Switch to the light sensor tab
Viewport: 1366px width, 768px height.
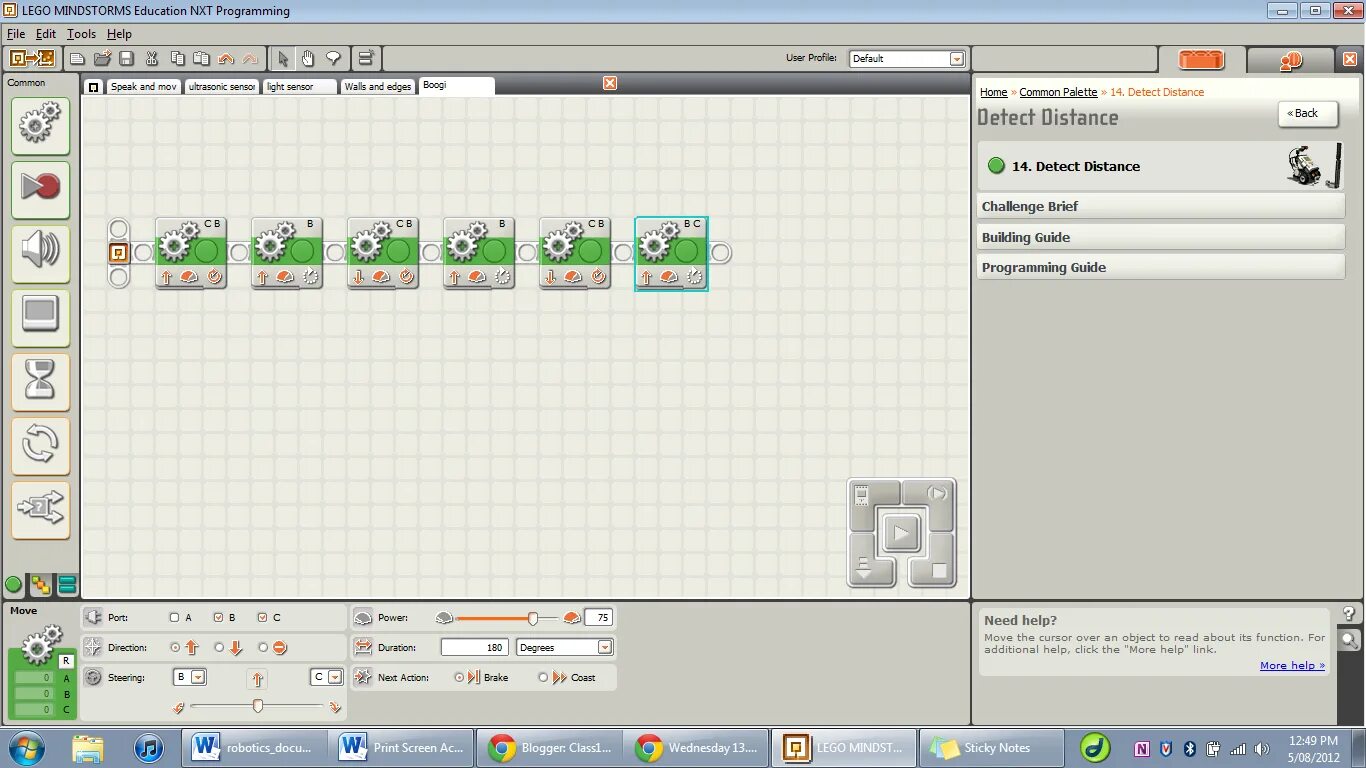pyautogui.click(x=299, y=87)
